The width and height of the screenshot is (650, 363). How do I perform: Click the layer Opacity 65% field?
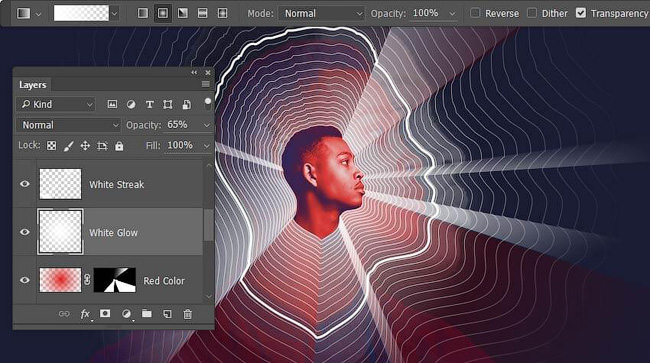coord(182,125)
